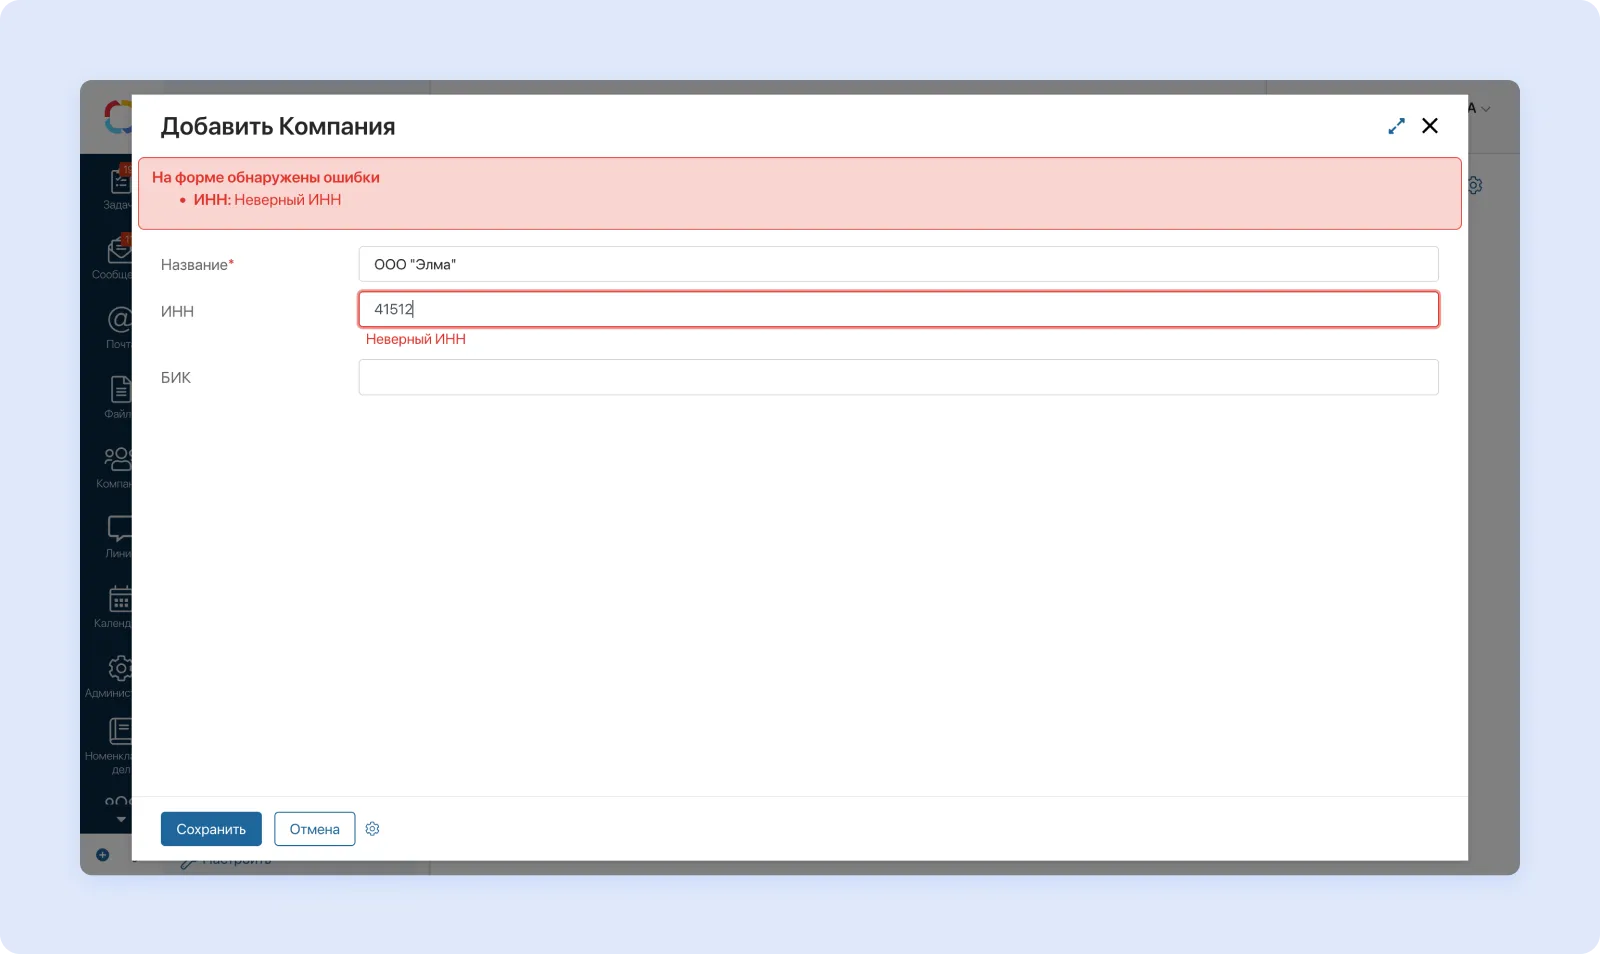This screenshot has width=1600, height=954.
Task: Open Файлы files icon in sidebar
Action: tap(119, 390)
